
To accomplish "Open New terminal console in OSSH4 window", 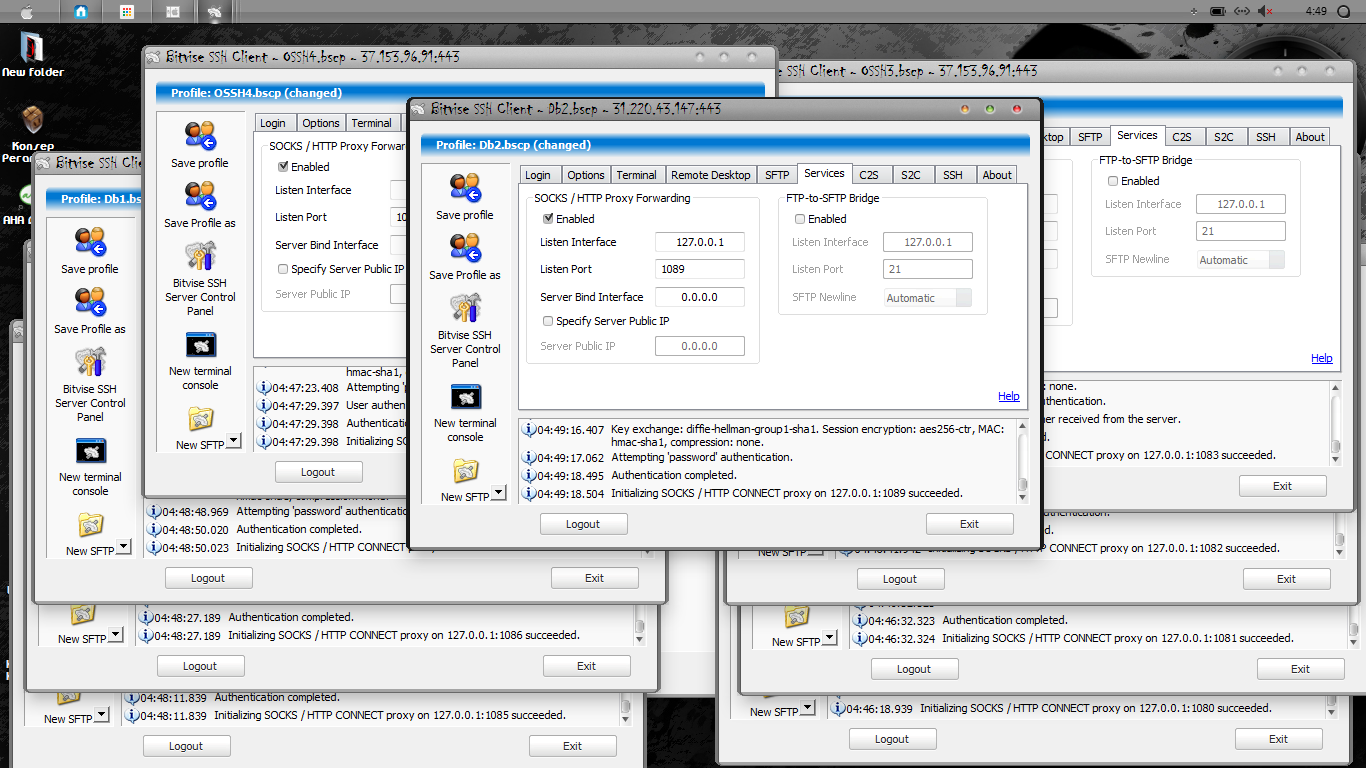I will pos(200,345).
